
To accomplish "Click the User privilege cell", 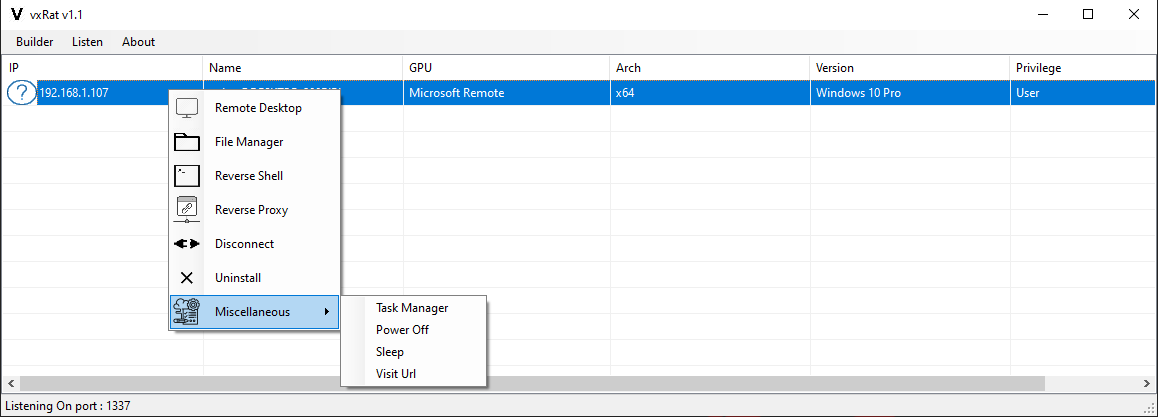I will click(1083, 93).
